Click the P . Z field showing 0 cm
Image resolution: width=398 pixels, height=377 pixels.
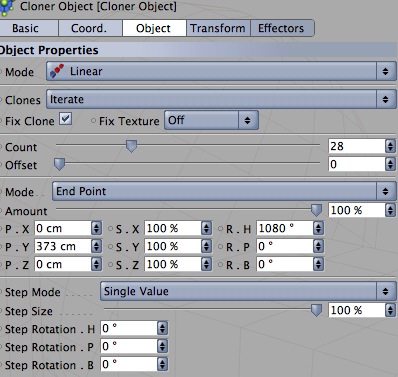click(x=63, y=264)
